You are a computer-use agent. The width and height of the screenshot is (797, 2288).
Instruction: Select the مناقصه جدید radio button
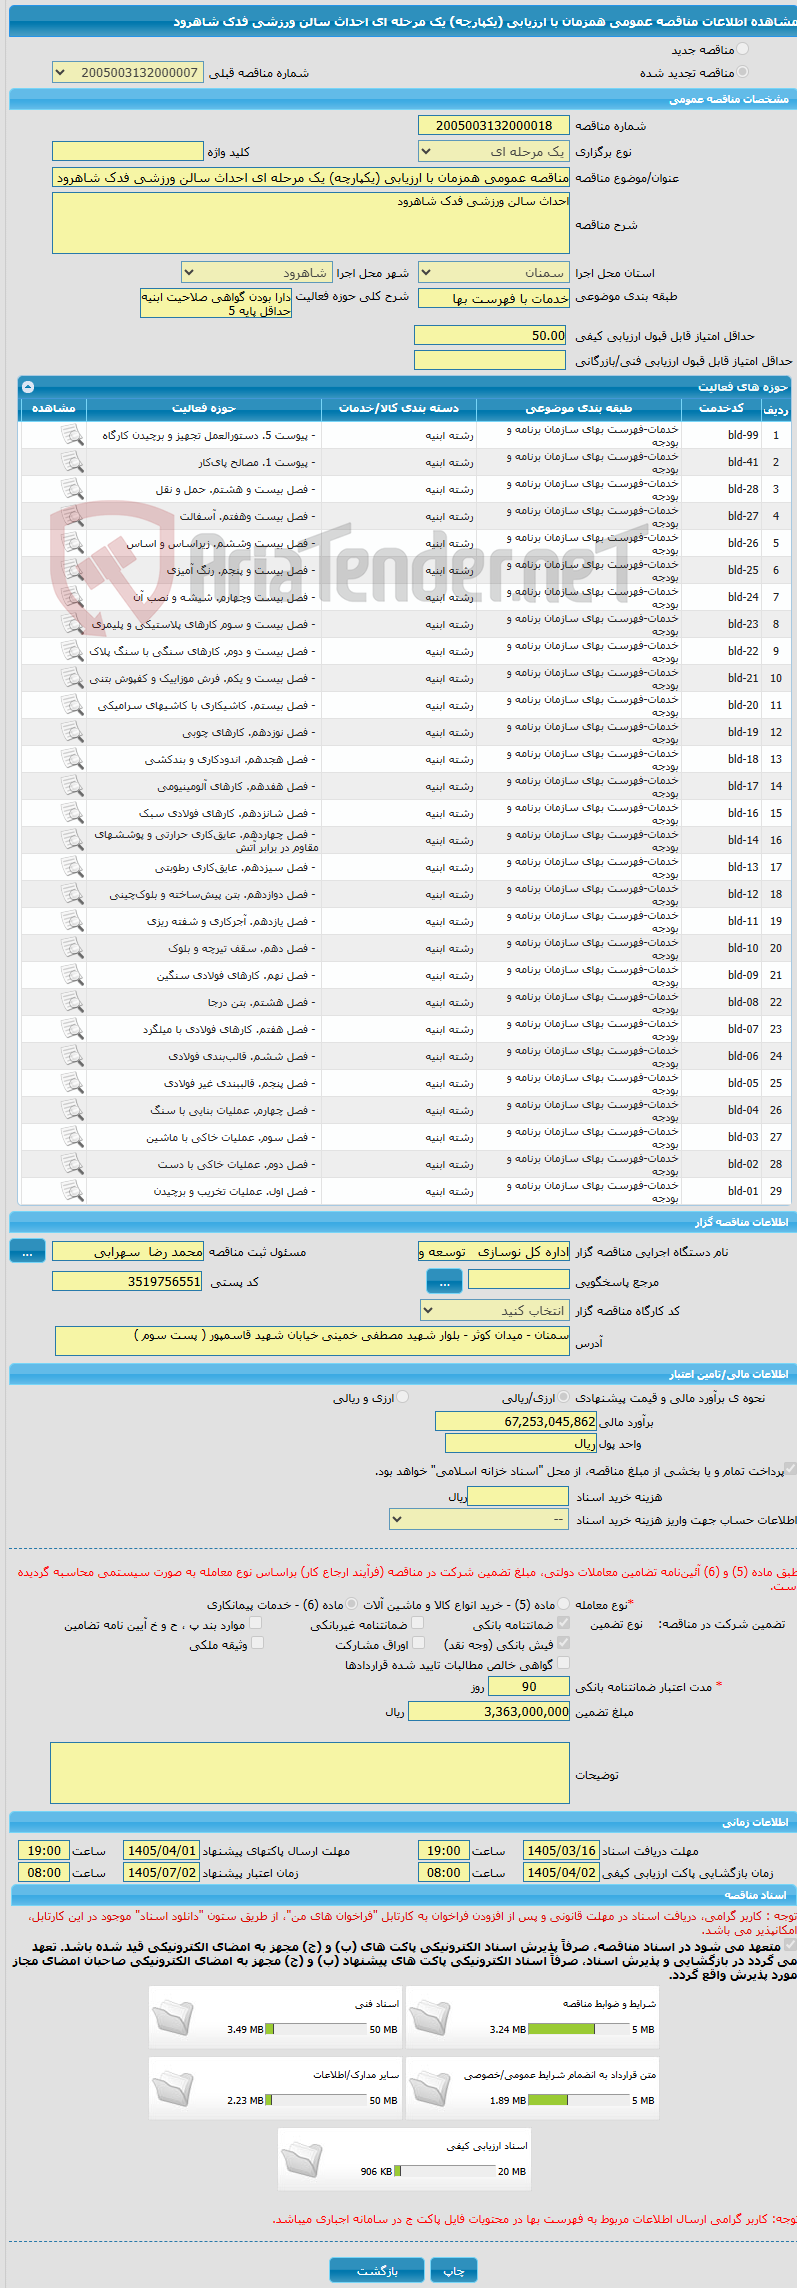pyautogui.click(x=742, y=49)
